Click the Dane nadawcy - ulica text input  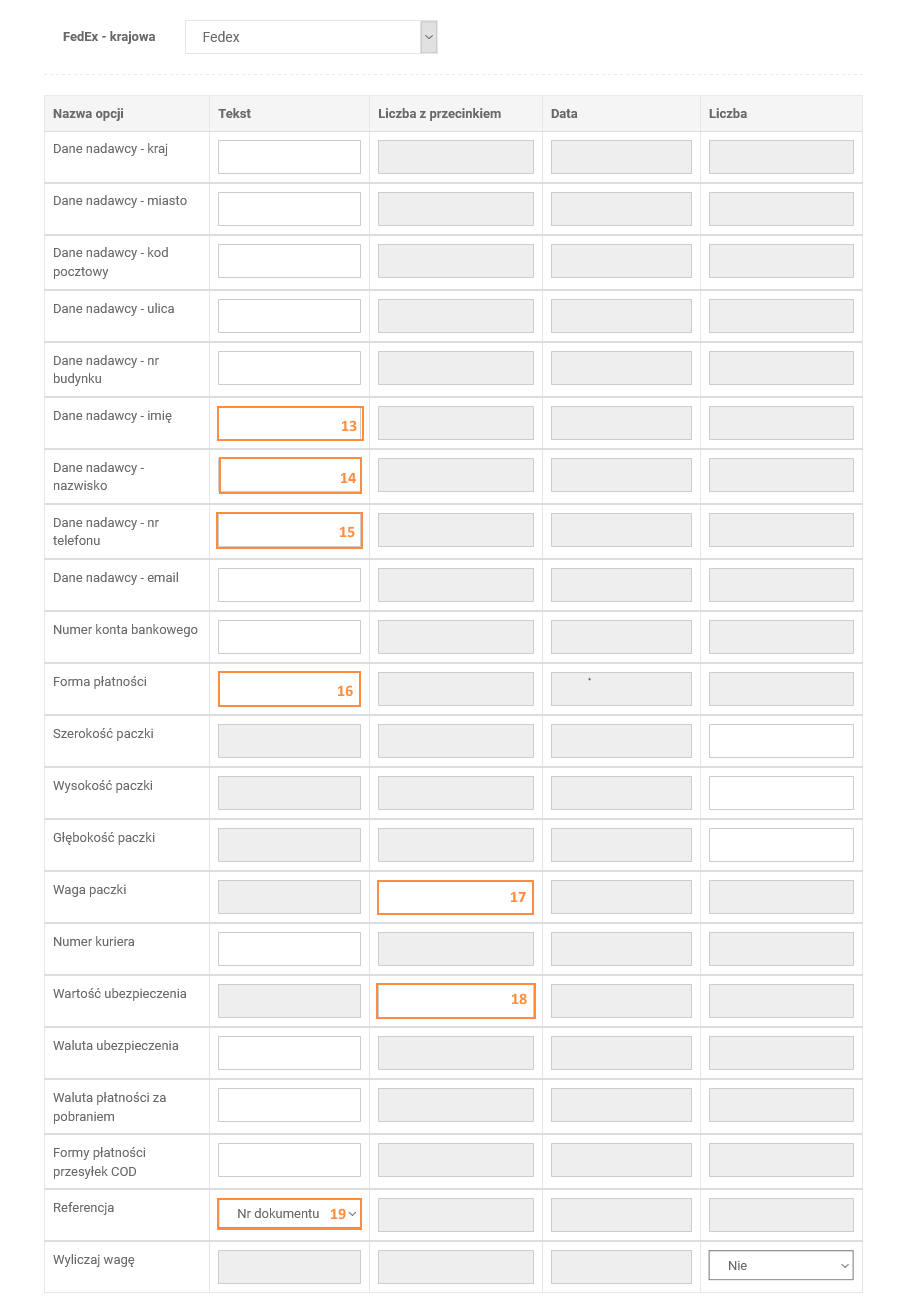point(289,316)
